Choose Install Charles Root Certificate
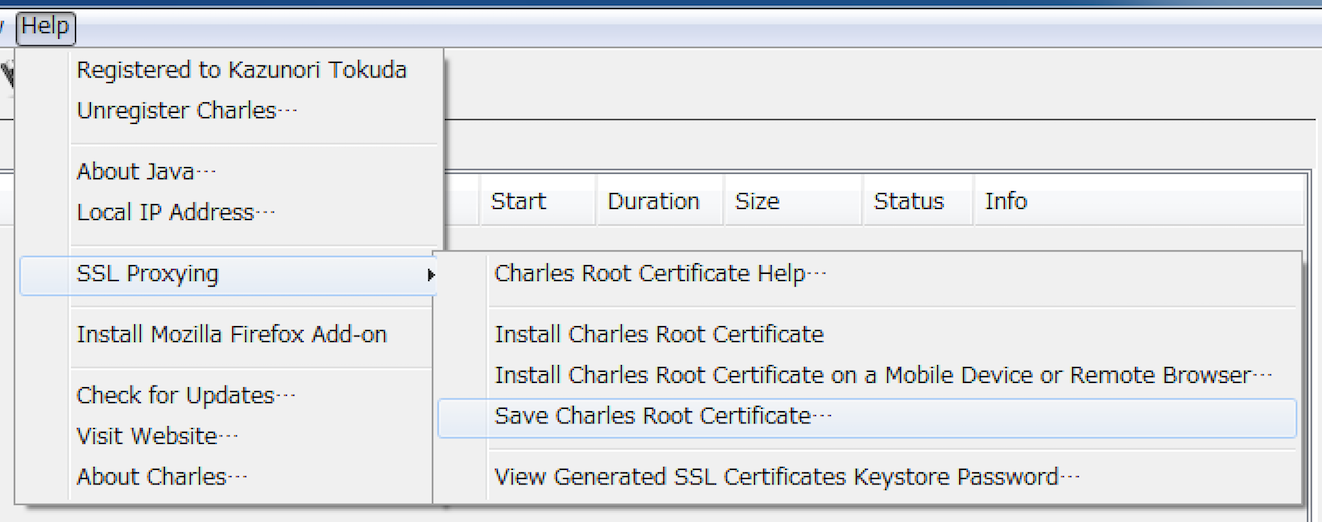The height and width of the screenshot is (522, 1322). 659,335
